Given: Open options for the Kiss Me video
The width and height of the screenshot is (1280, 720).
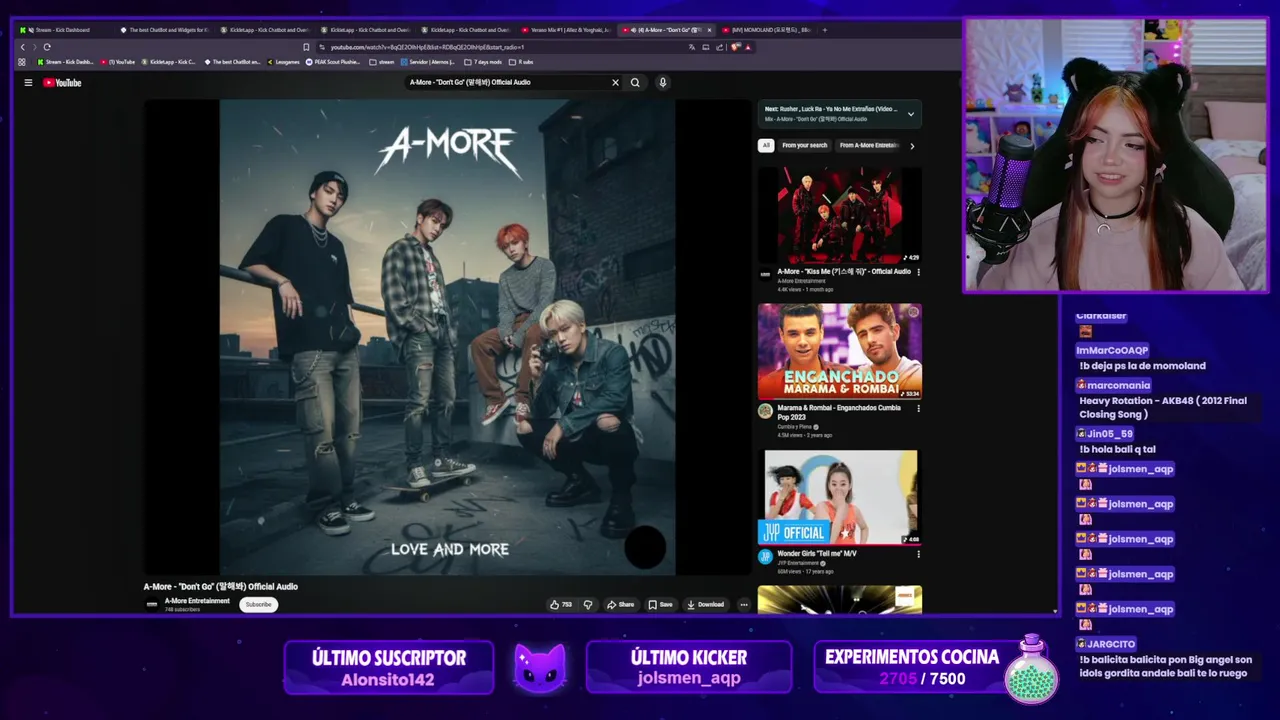Looking at the screenshot, I should [x=918, y=272].
